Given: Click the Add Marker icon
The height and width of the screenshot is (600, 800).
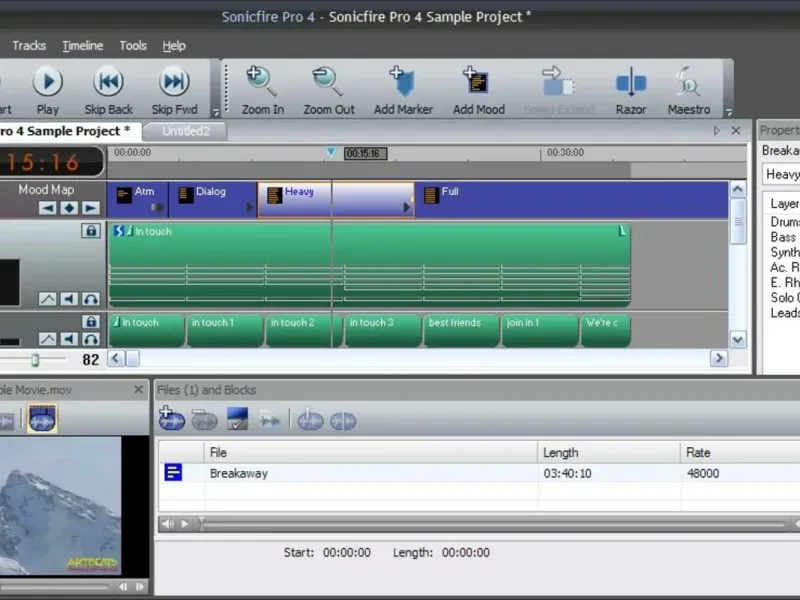Looking at the screenshot, I should click(403, 84).
